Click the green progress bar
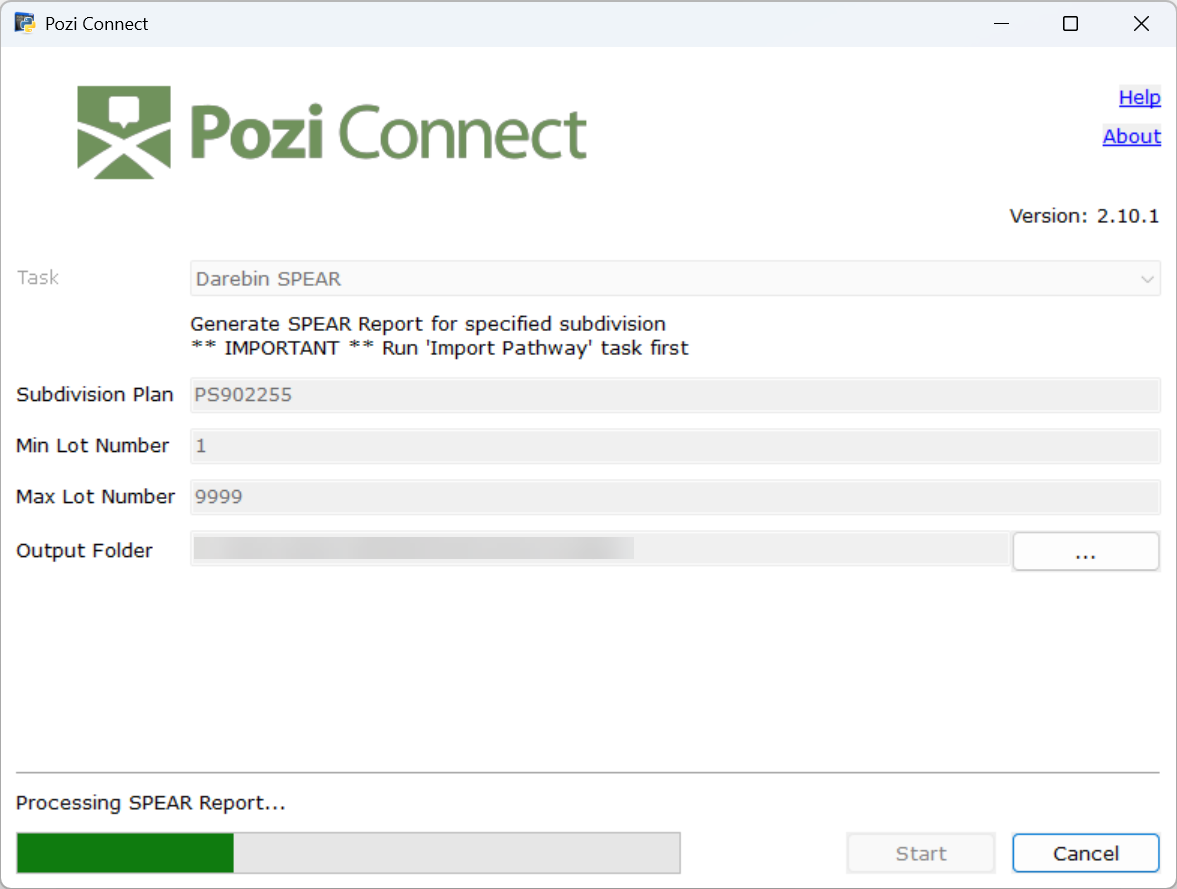Viewport: 1177px width, 889px height. pyautogui.click(x=348, y=853)
